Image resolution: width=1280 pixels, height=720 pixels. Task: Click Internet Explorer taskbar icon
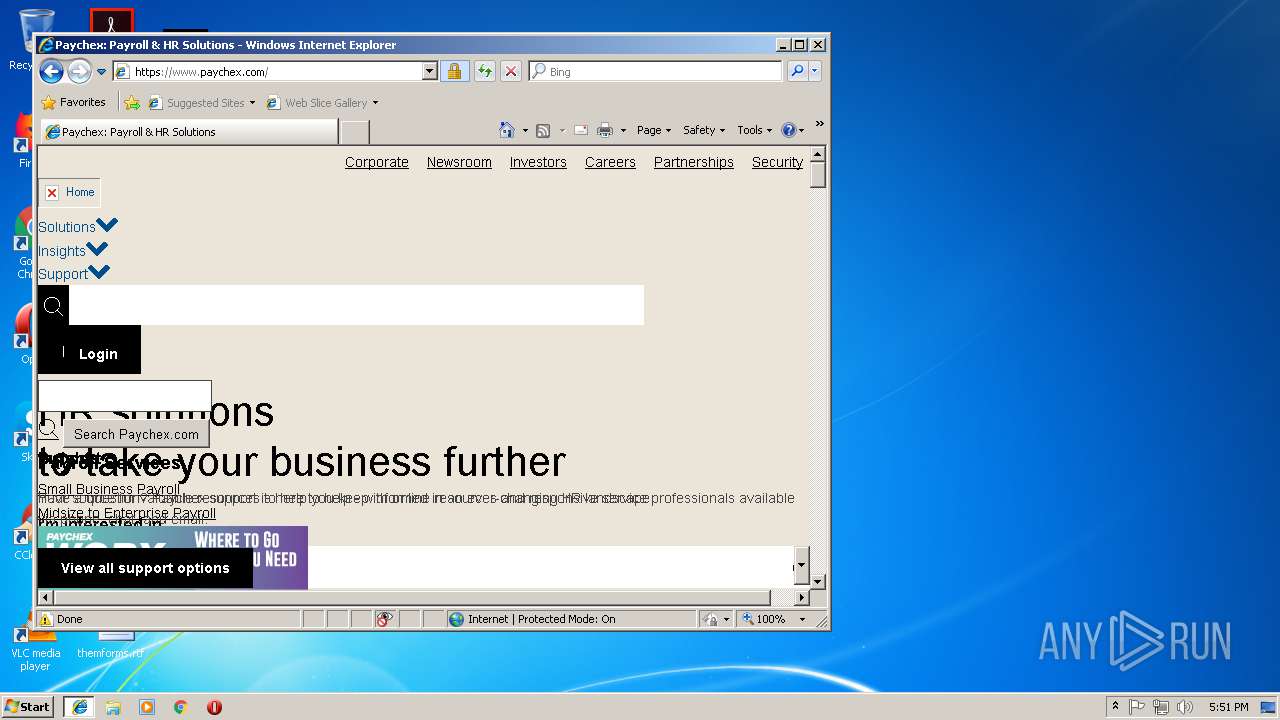[x=79, y=706]
